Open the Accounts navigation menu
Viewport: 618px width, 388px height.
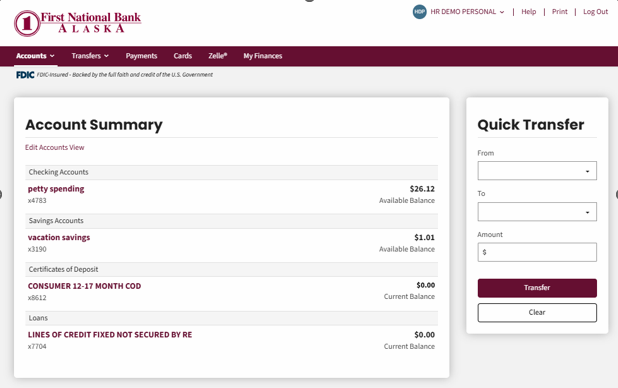coord(35,56)
